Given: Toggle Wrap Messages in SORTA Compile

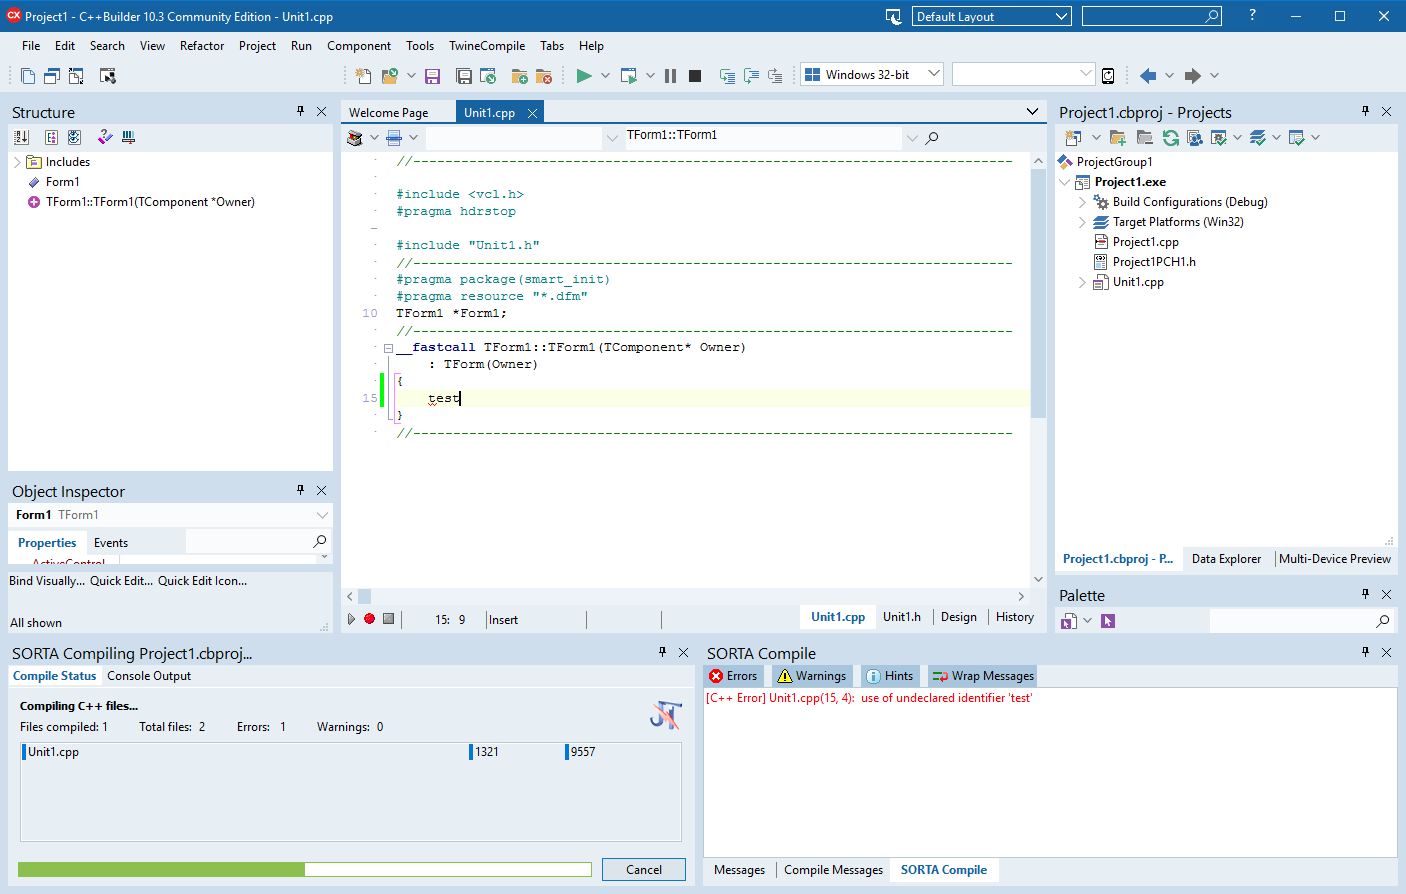Looking at the screenshot, I should [x=983, y=676].
